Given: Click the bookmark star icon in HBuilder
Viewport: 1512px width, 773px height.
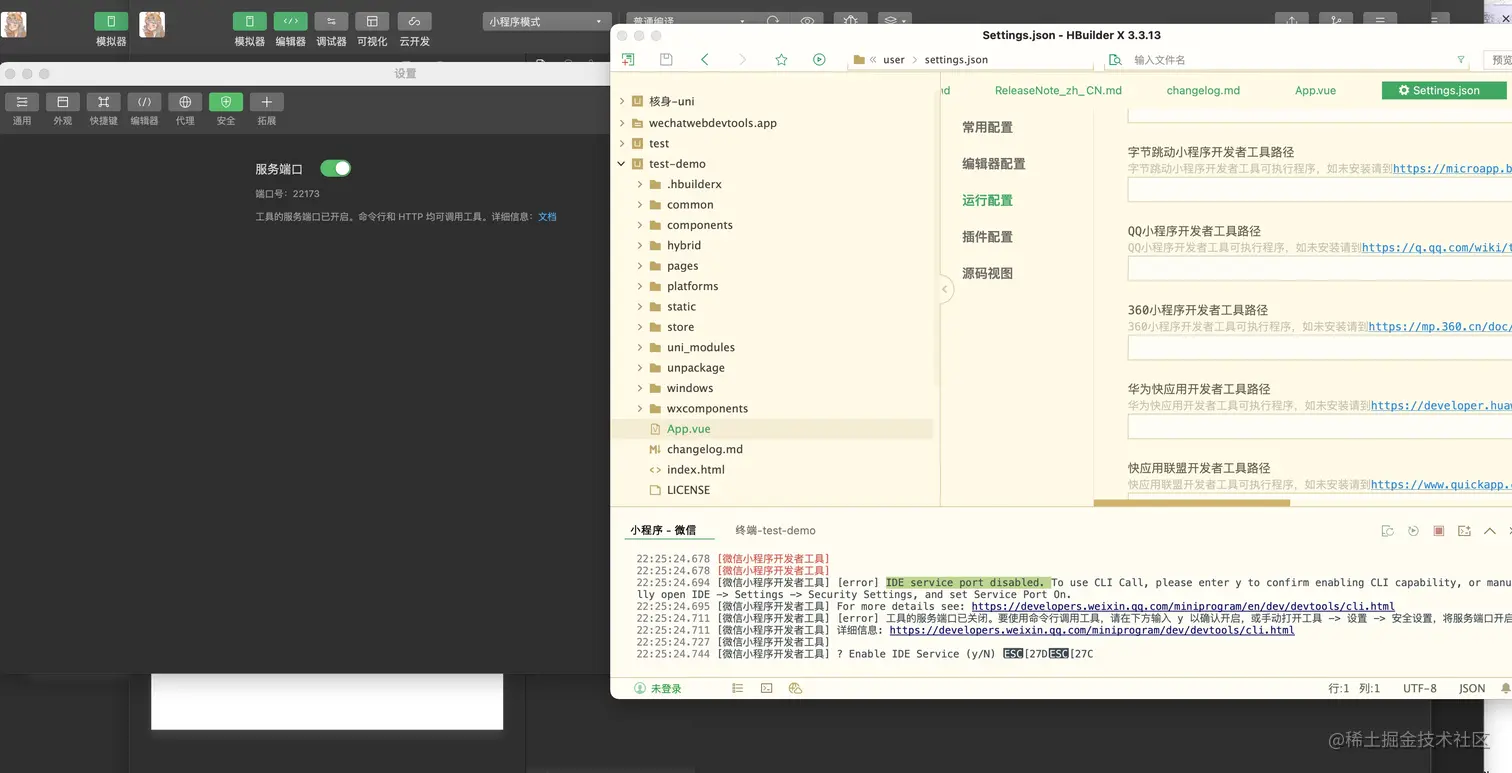Looking at the screenshot, I should pyautogui.click(x=781, y=60).
